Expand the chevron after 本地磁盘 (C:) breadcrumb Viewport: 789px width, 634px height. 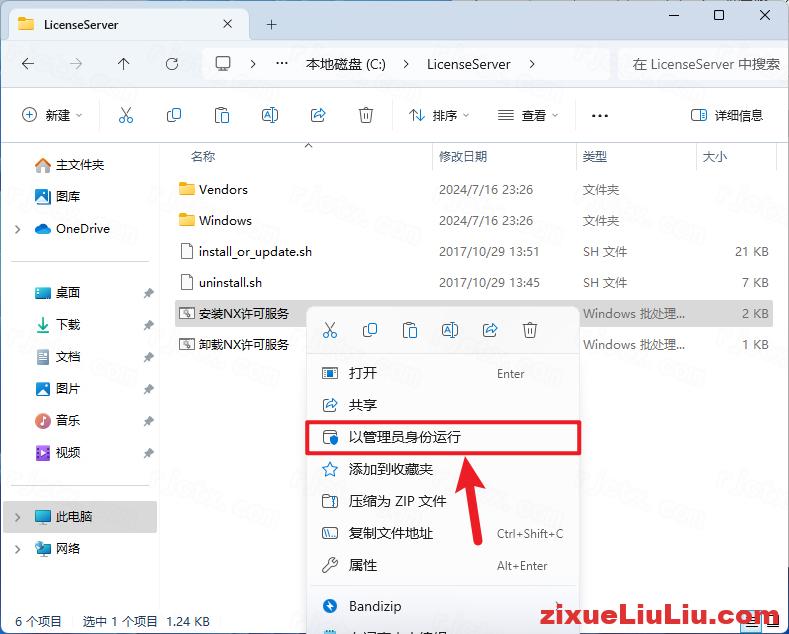point(406,64)
